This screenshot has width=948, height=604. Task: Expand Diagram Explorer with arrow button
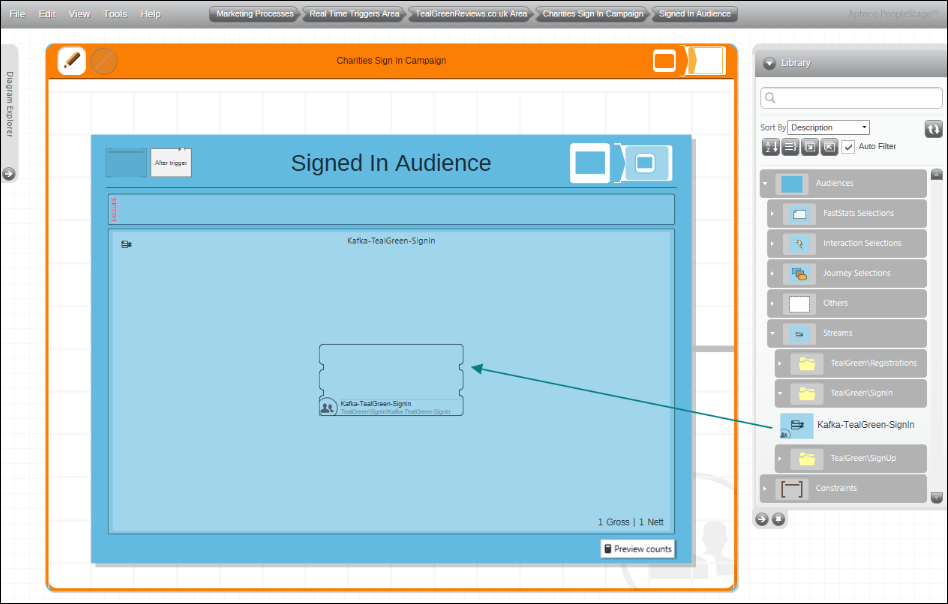point(9,174)
